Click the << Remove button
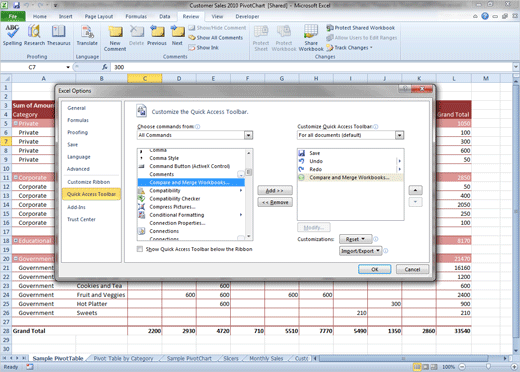520x372 pixels. pyautogui.click(x=275, y=202)
